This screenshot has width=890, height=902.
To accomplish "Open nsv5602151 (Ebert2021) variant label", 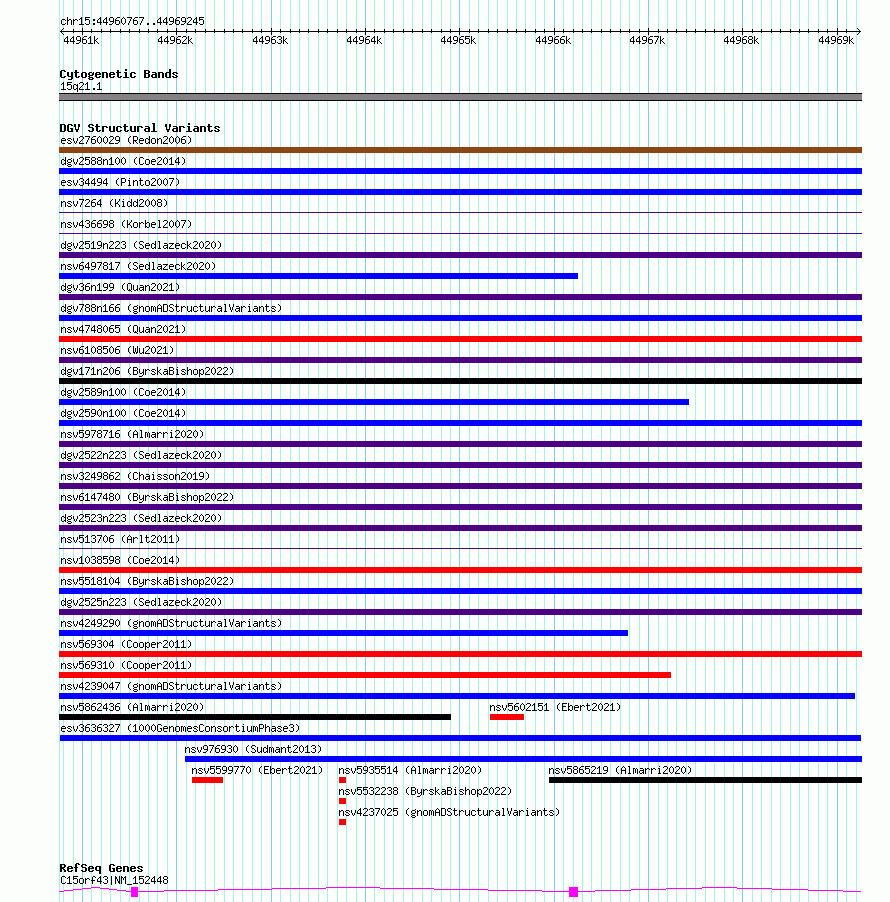I will 555,707.
